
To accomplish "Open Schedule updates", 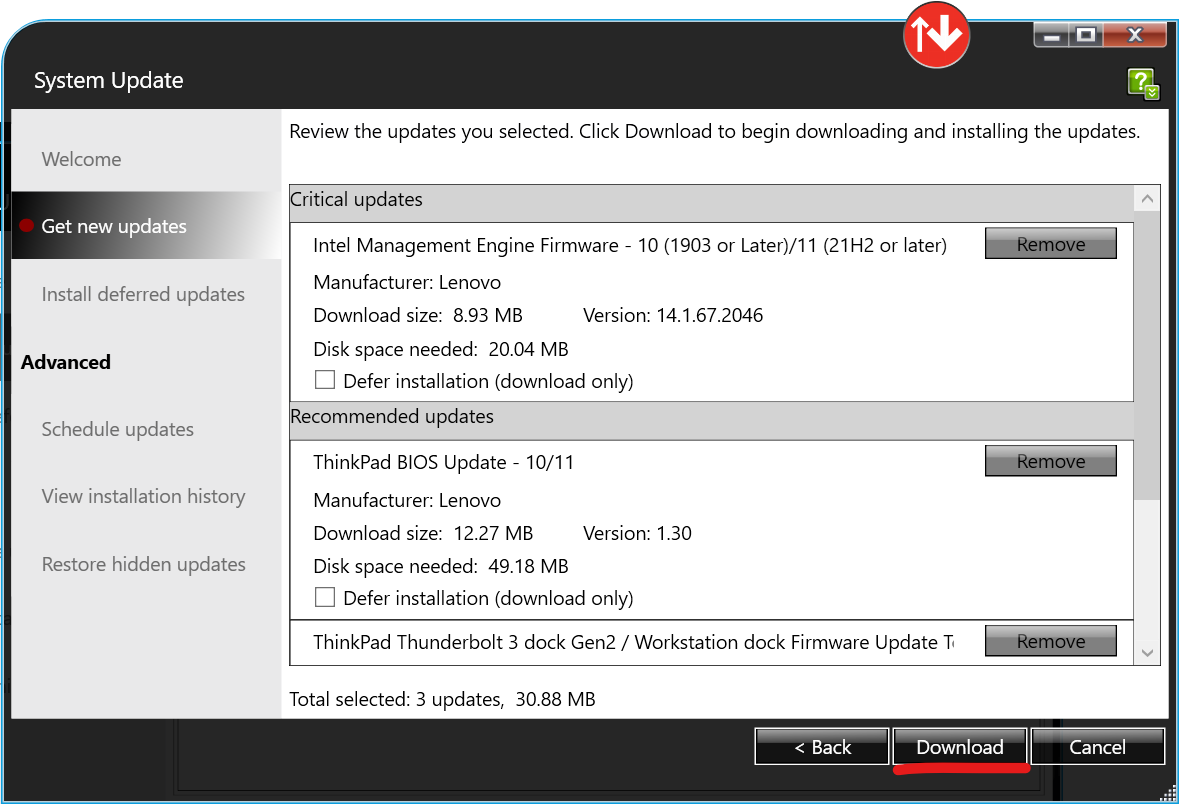I will (117, 429).
